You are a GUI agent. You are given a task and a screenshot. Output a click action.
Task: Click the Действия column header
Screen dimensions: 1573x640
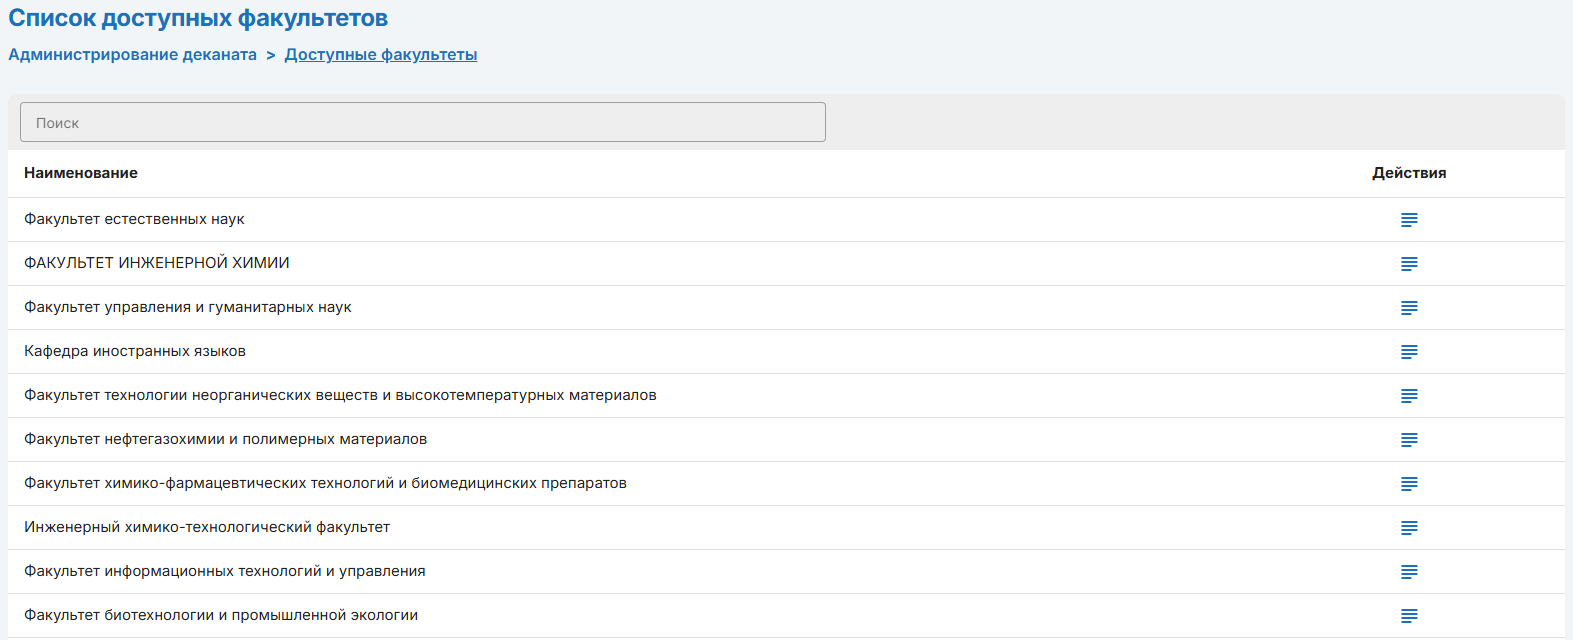click(x=1409, y=173)
